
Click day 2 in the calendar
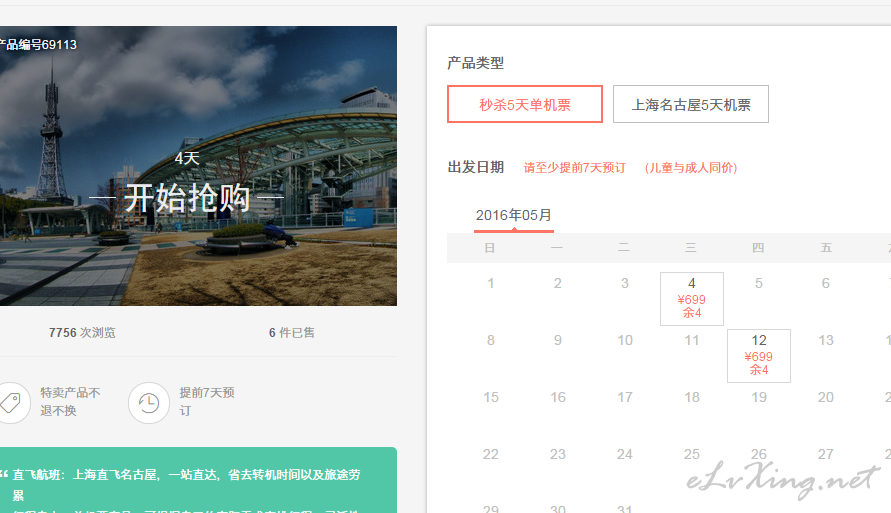[x=557, y=283]
